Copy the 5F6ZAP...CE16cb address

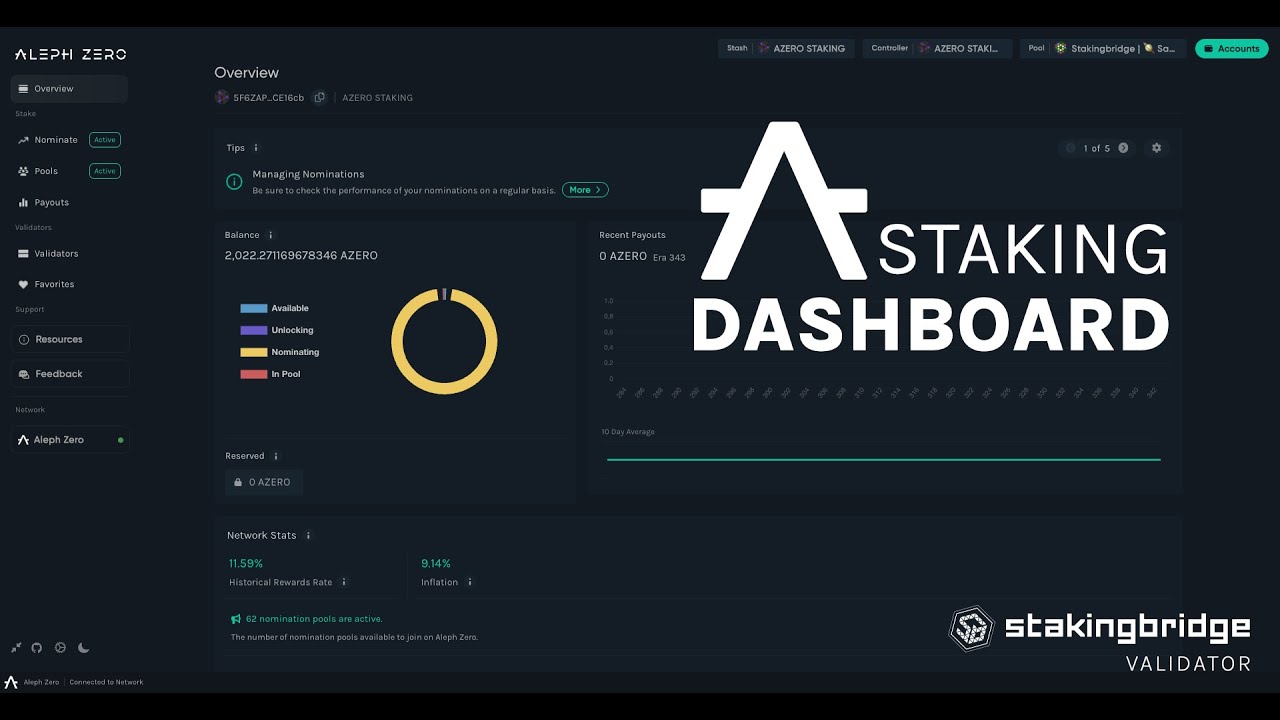point(319,97)
